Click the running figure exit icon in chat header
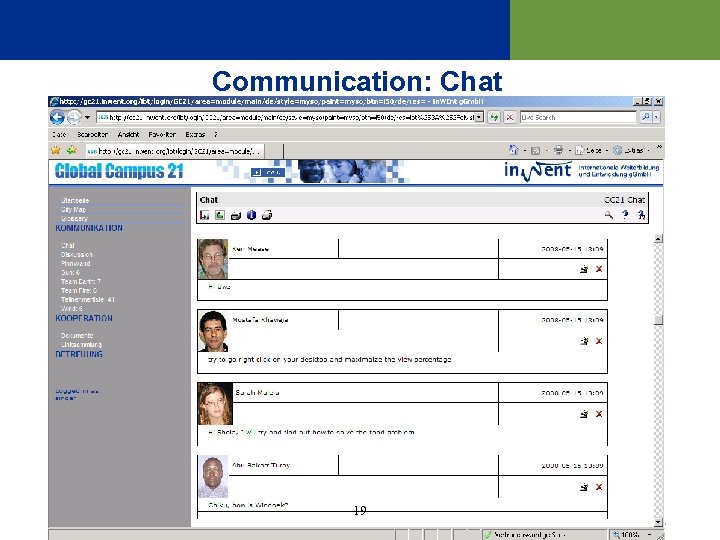Image resolution: width=720 pixels, height=540 pixels. (x=641, y=214)
